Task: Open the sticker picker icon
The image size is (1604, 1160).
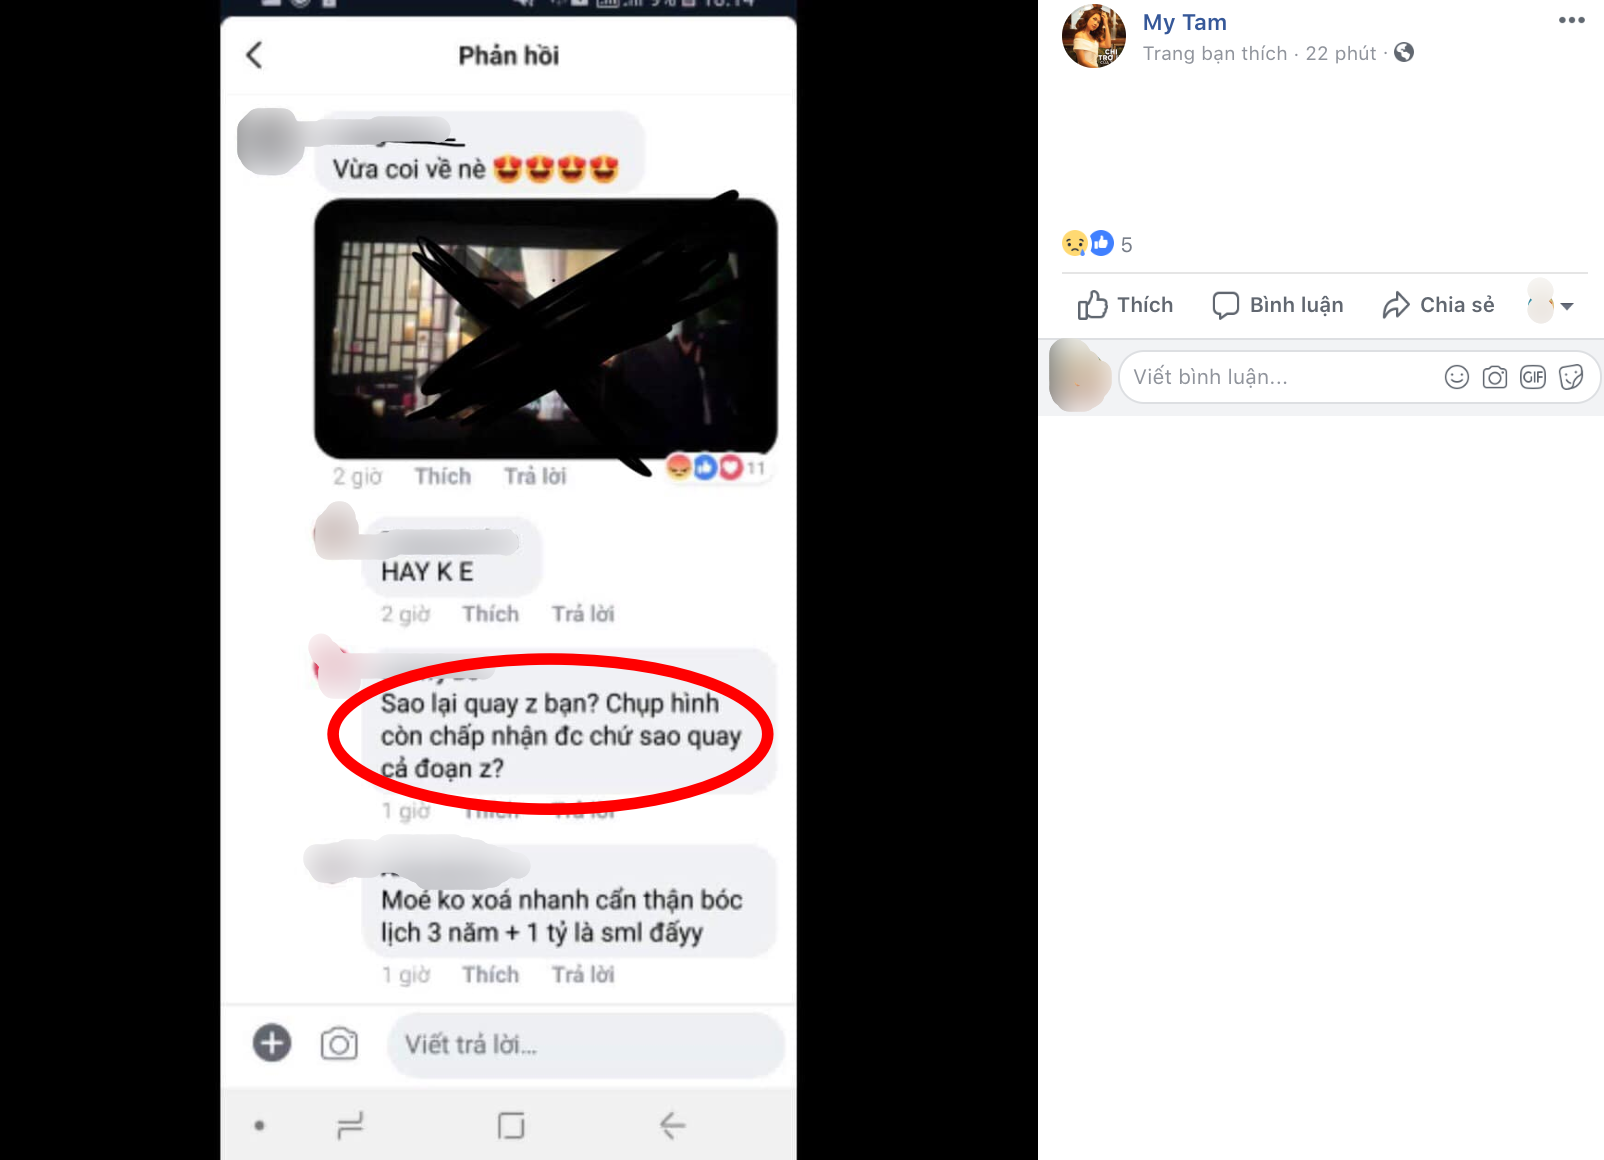Action: (1571, 377)
